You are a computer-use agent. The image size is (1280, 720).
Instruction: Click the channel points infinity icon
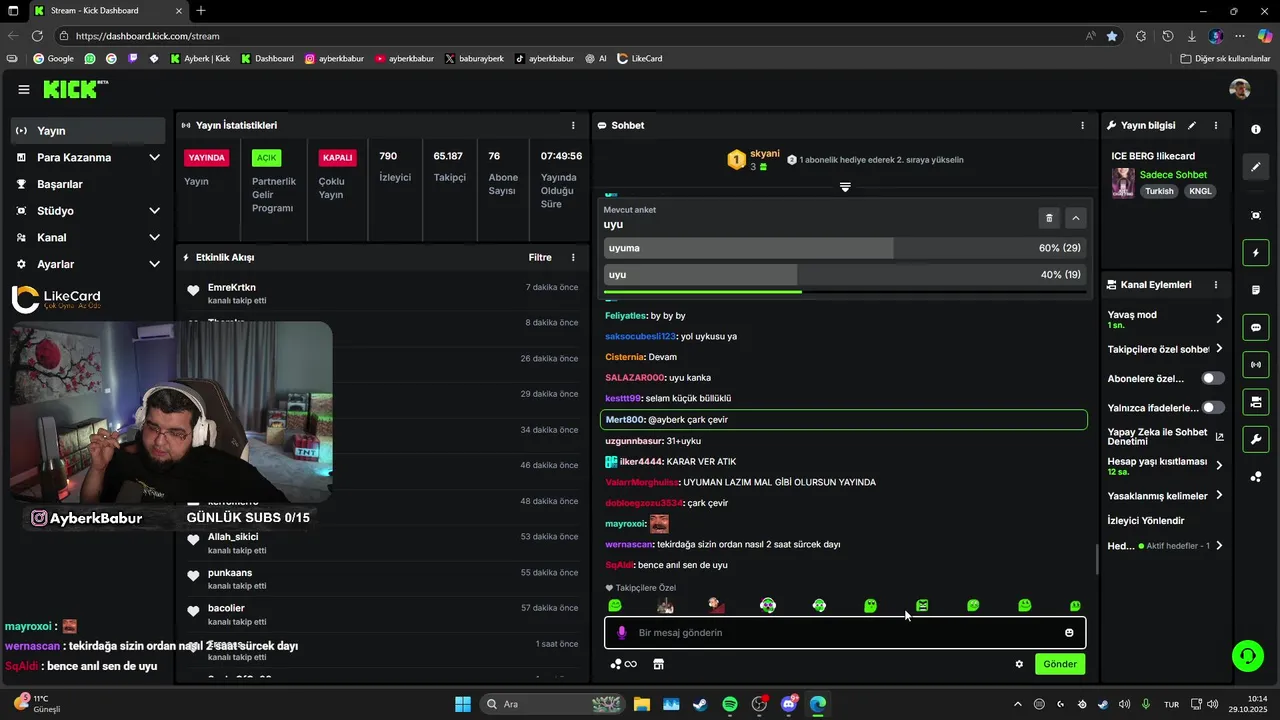[x=623, y=664]
